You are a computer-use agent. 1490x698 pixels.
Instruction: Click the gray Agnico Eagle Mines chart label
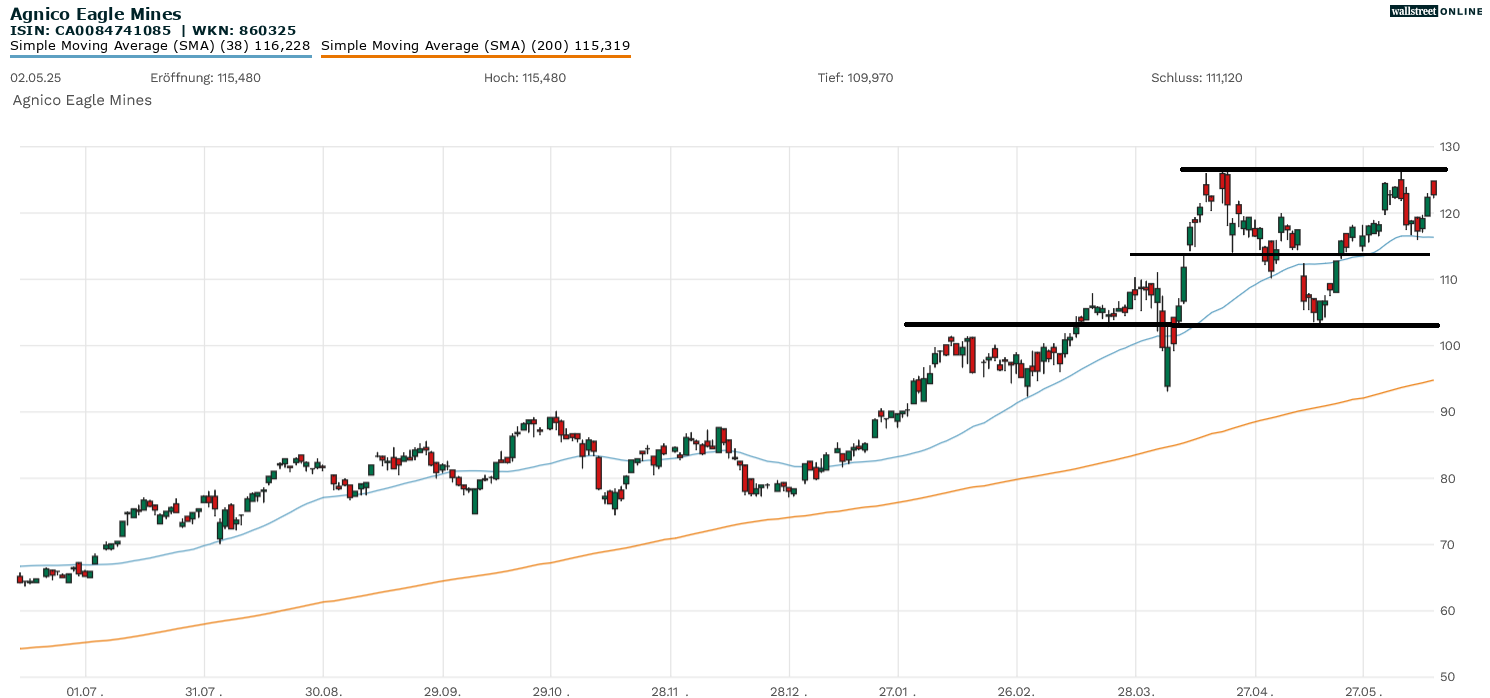(82, 100)
